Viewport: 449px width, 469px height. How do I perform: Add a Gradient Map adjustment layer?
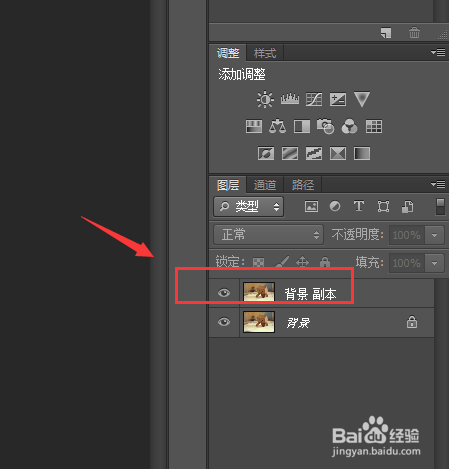point(362,154)
